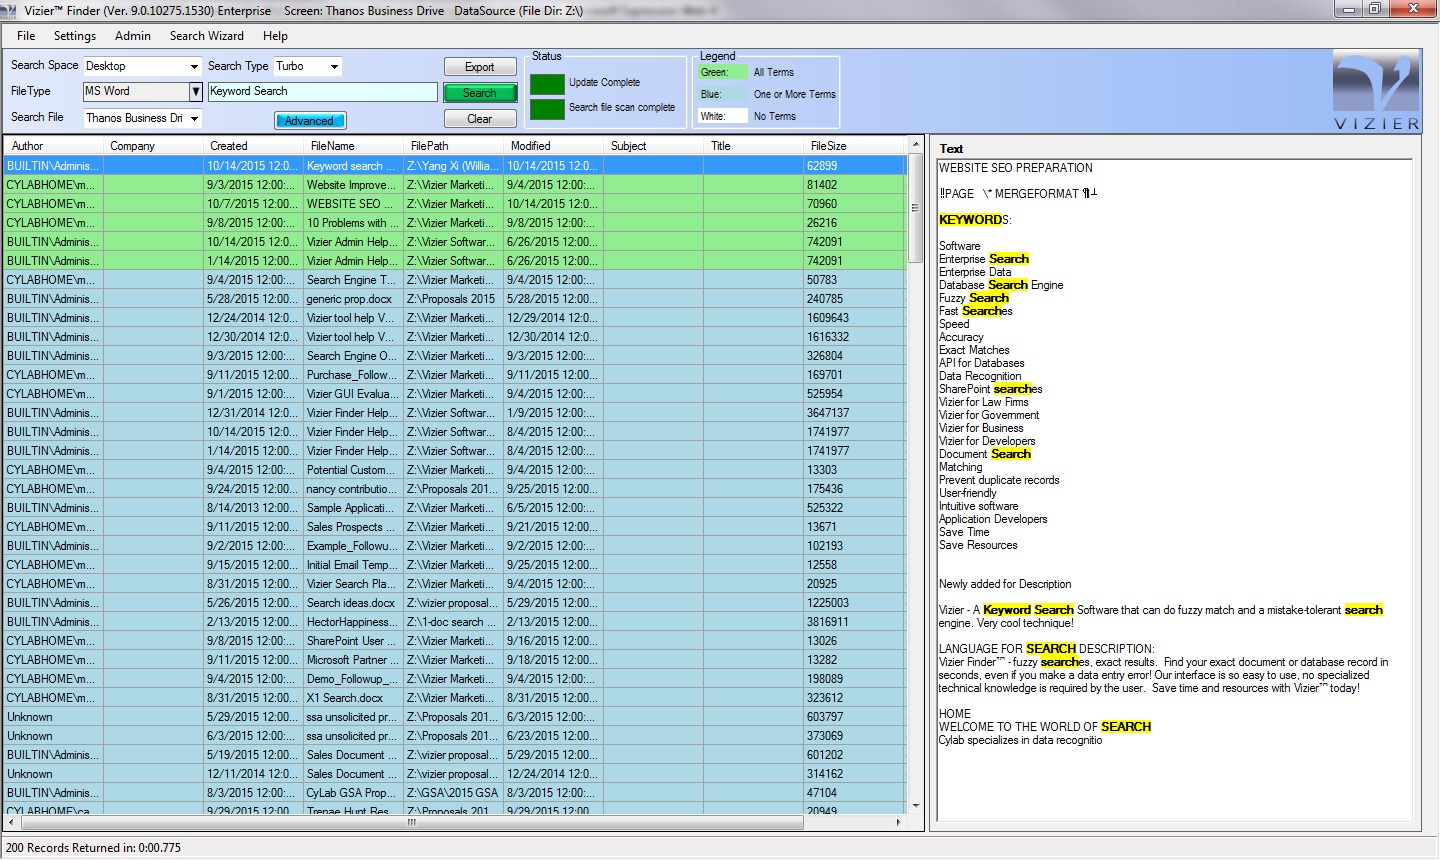Sort by the FileSize column header
The height and width of the screenshot is (860, 1440).
click(x=855, y=146)
